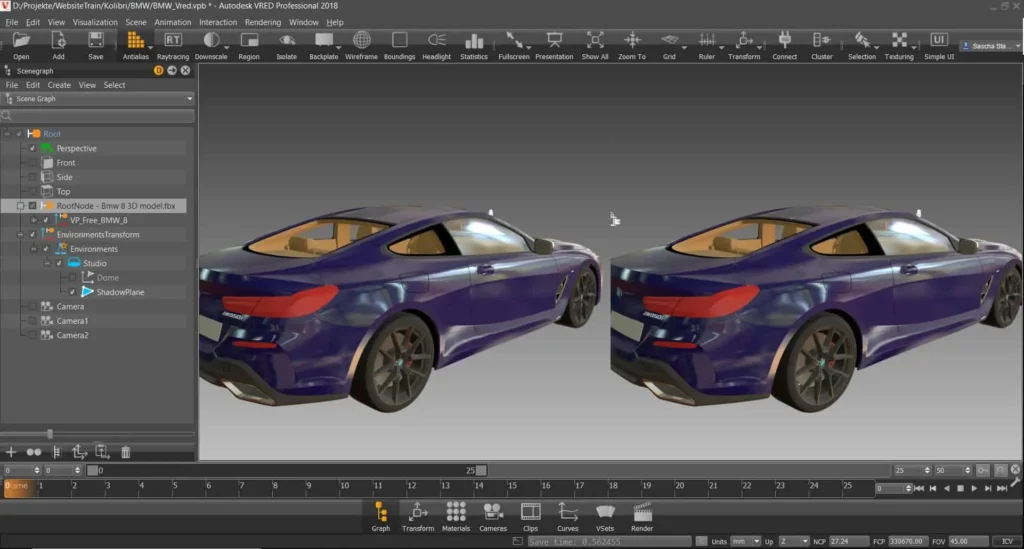The width and height of the screenshot is (1024, 549).
Task: Start Presentation mode
Action: coord(554,40)
